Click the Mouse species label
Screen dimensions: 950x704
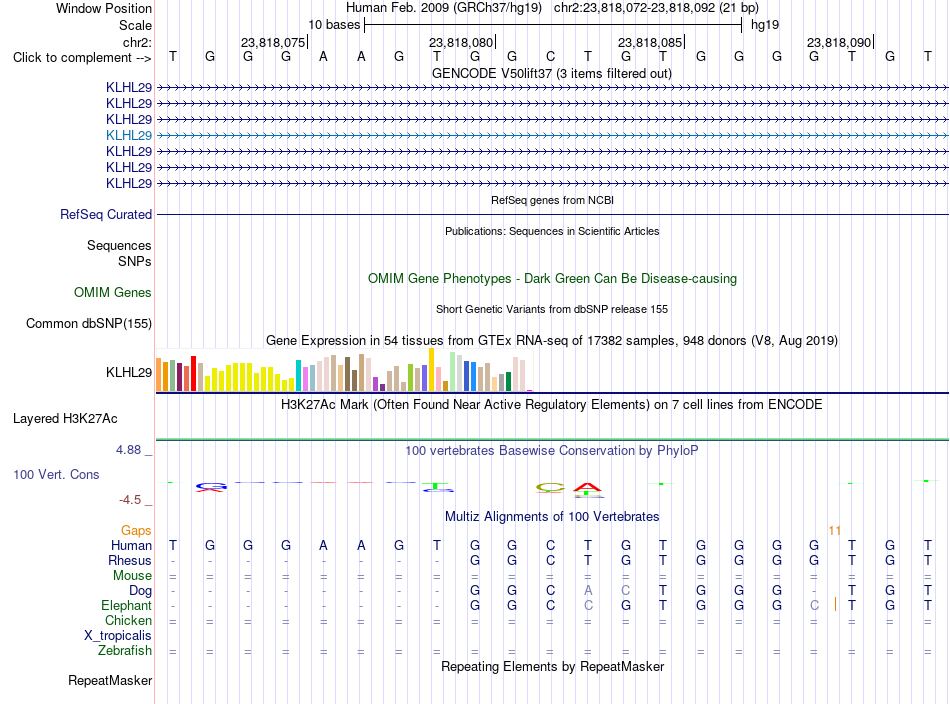132,576
